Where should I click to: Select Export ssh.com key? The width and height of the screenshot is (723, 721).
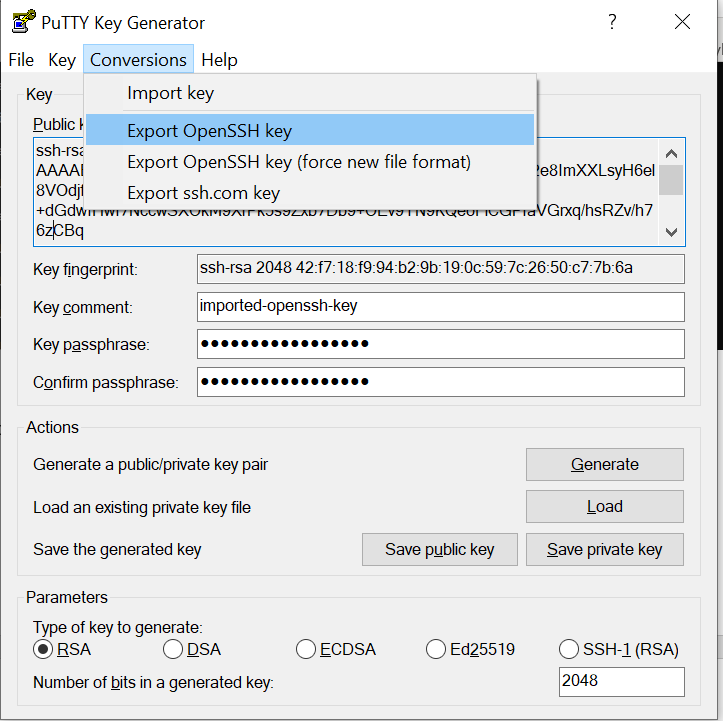coord(310,193)
